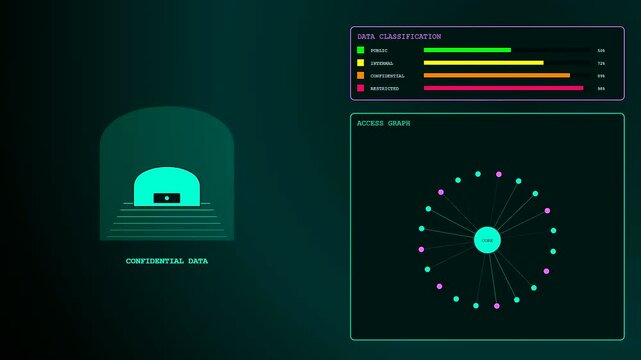
Task: Click the black lock slot on the vault
Action: [x=167, y=198]
